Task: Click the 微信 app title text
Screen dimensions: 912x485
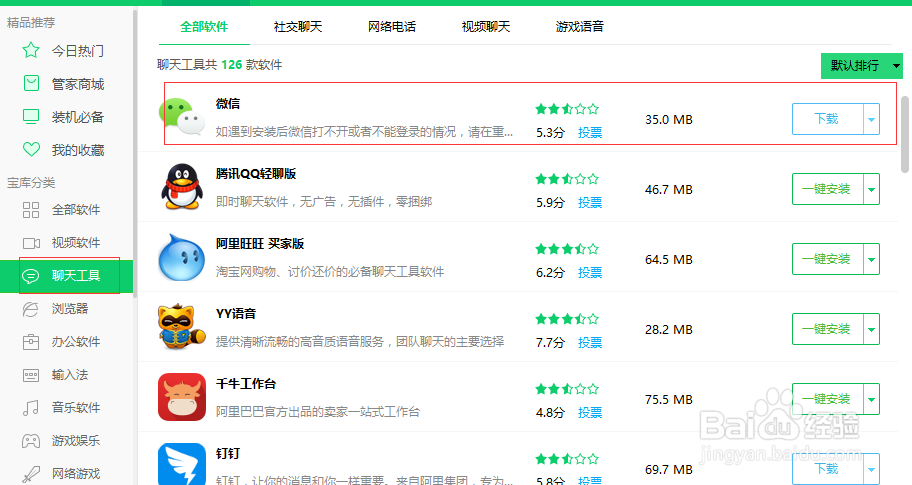Action: click(227, 104)
